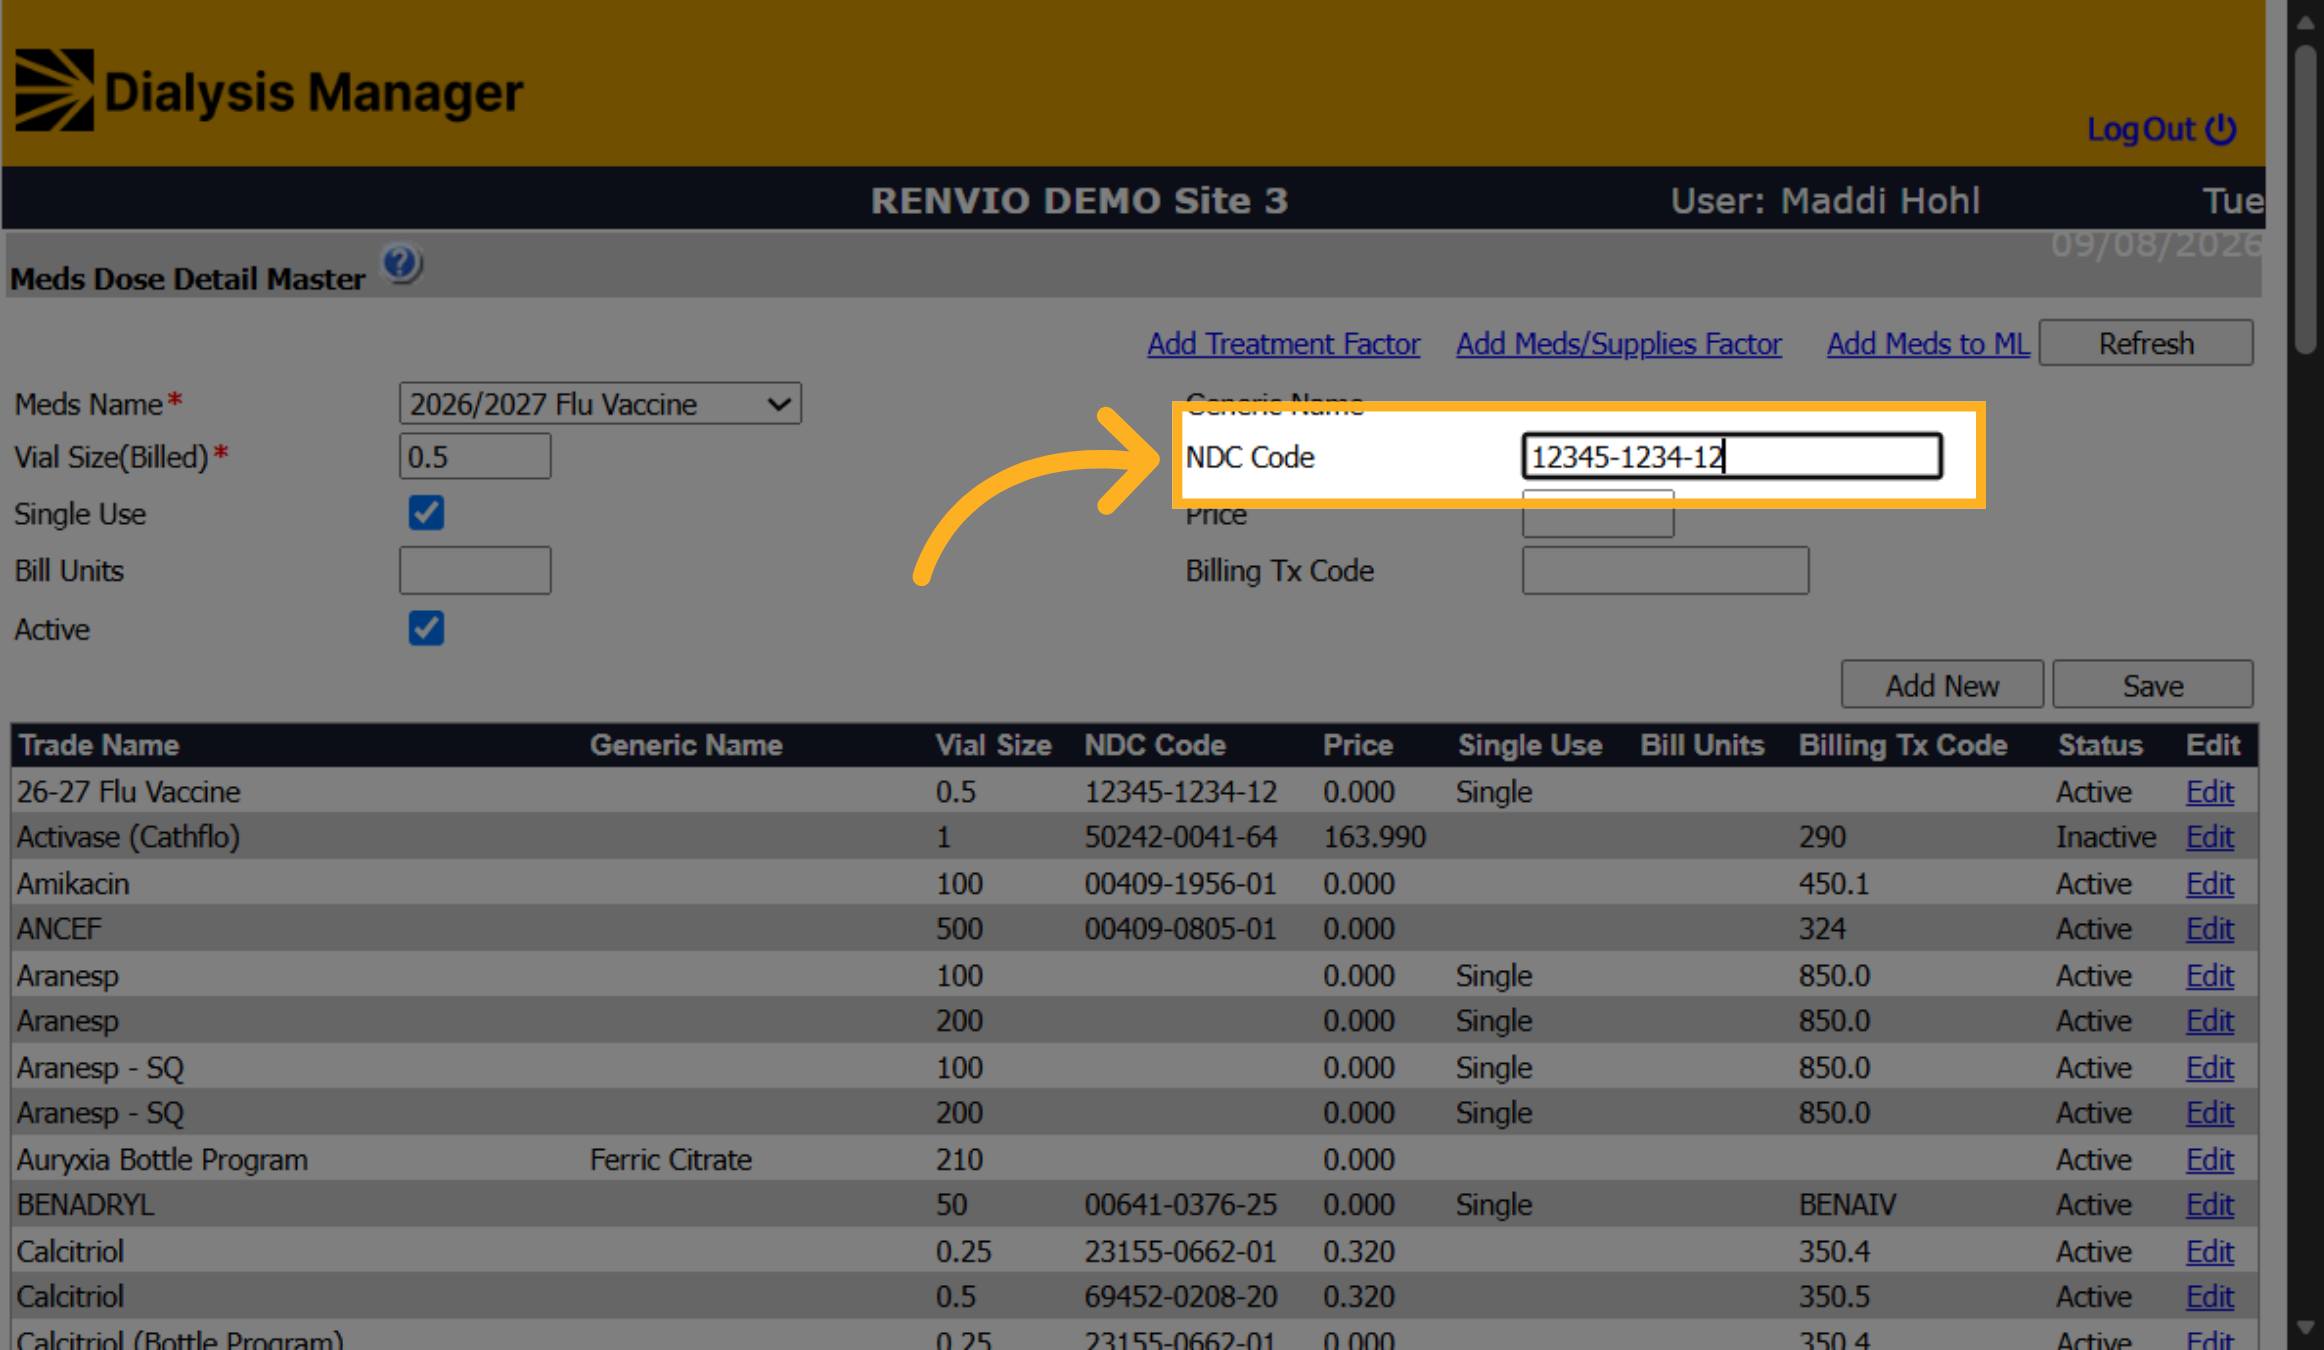Click the Billing Tx Code input field
Viewport: 2324px width, 1350px height.
click(x=1665, y=571)
